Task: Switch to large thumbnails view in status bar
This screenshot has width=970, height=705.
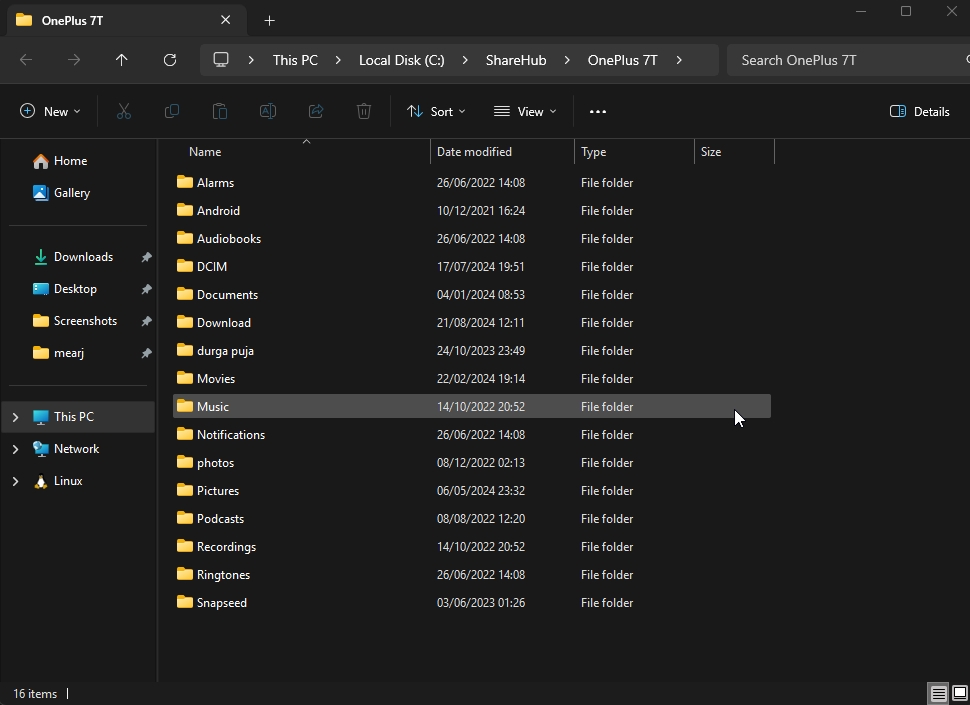Action: [x=959, y=693]
